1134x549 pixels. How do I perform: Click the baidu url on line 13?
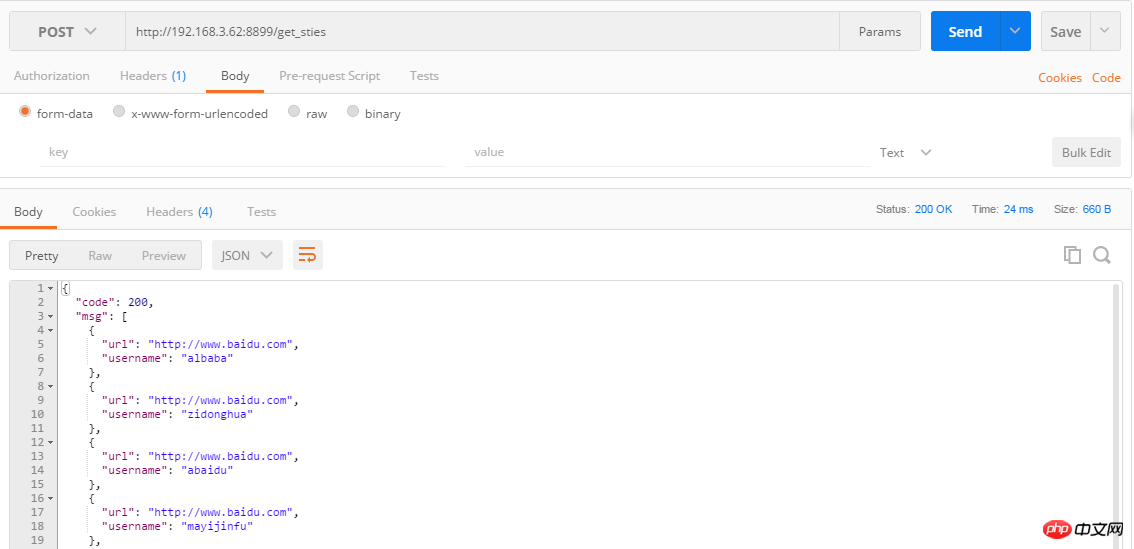(x=221, y=456)
